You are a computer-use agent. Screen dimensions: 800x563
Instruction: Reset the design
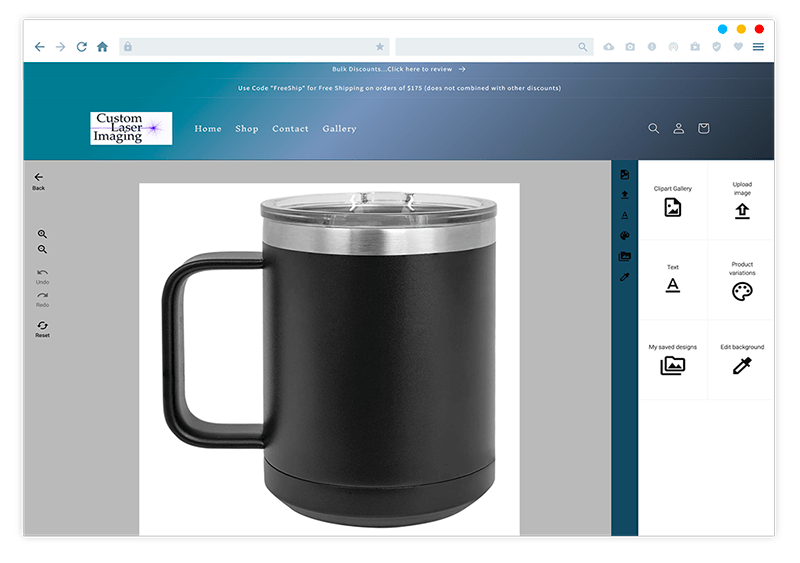pyautogui.click(x=42, y=329)
